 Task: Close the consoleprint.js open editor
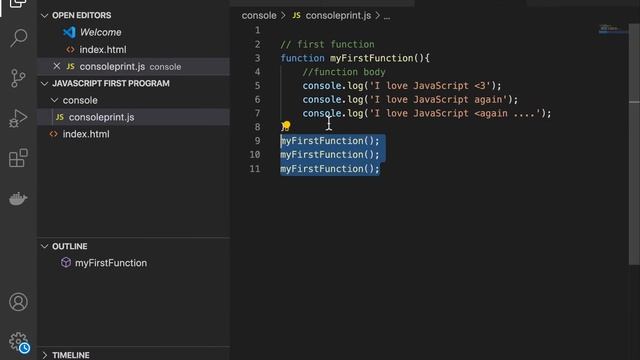[57, 66]
